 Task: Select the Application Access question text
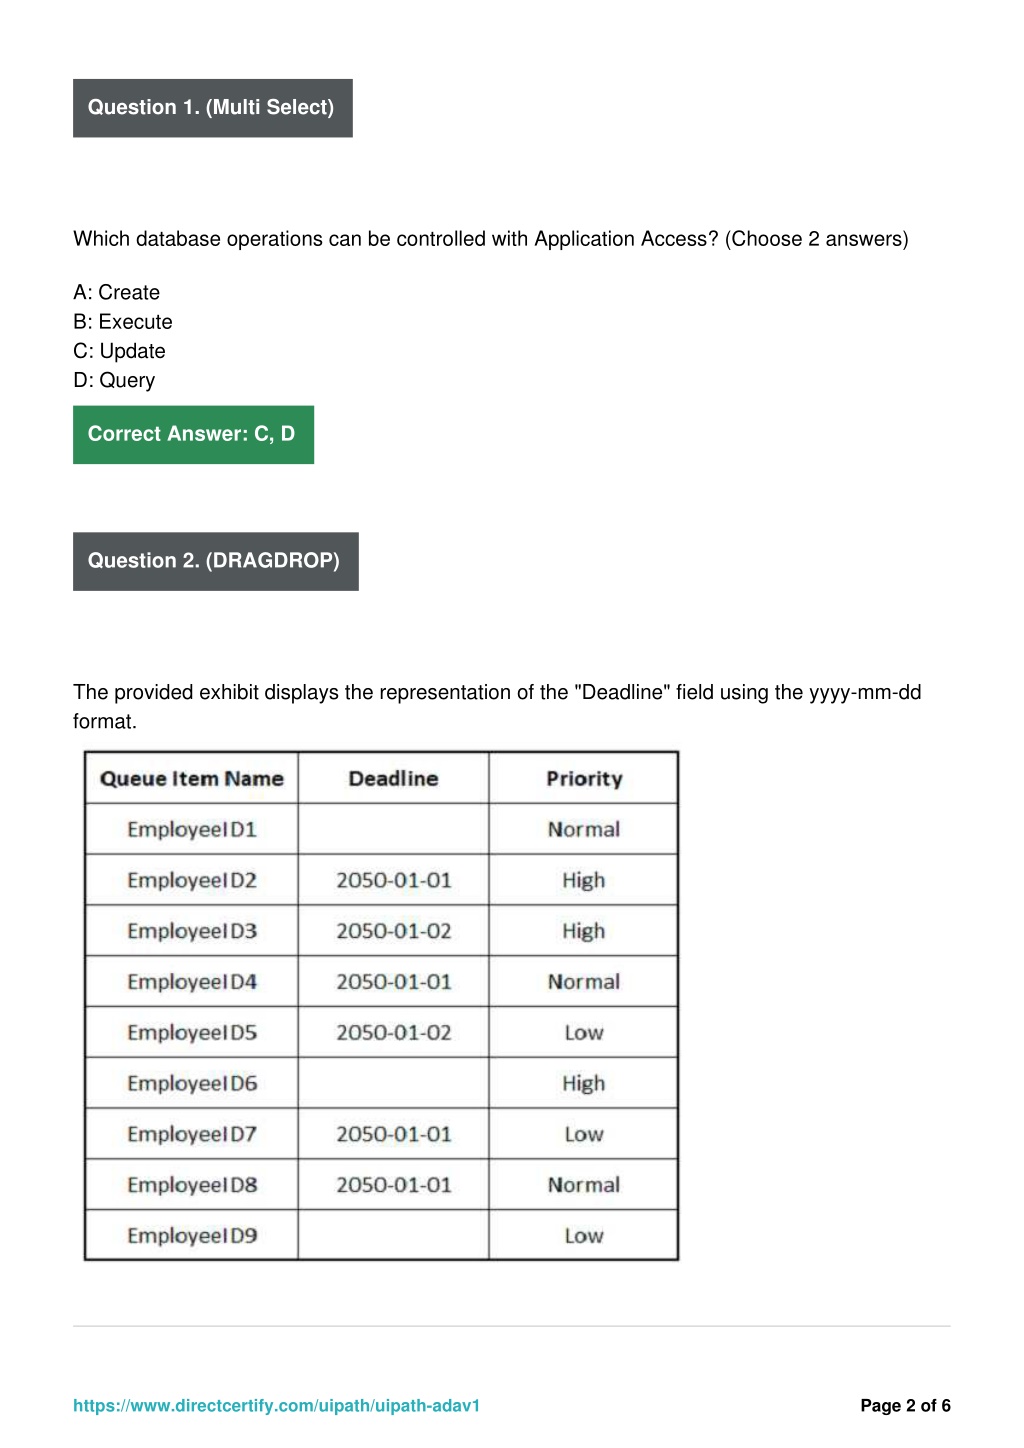[491, 239]
